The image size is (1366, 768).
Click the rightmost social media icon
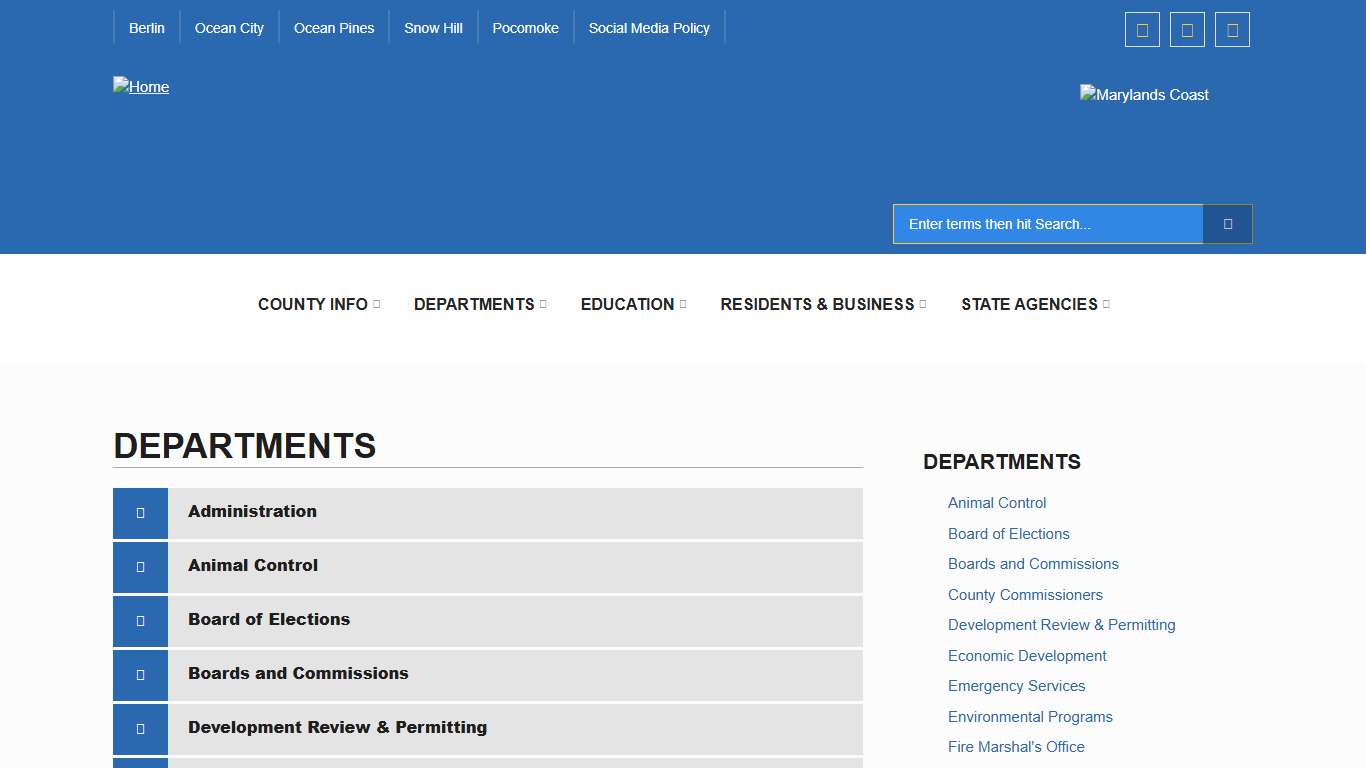1232,29
